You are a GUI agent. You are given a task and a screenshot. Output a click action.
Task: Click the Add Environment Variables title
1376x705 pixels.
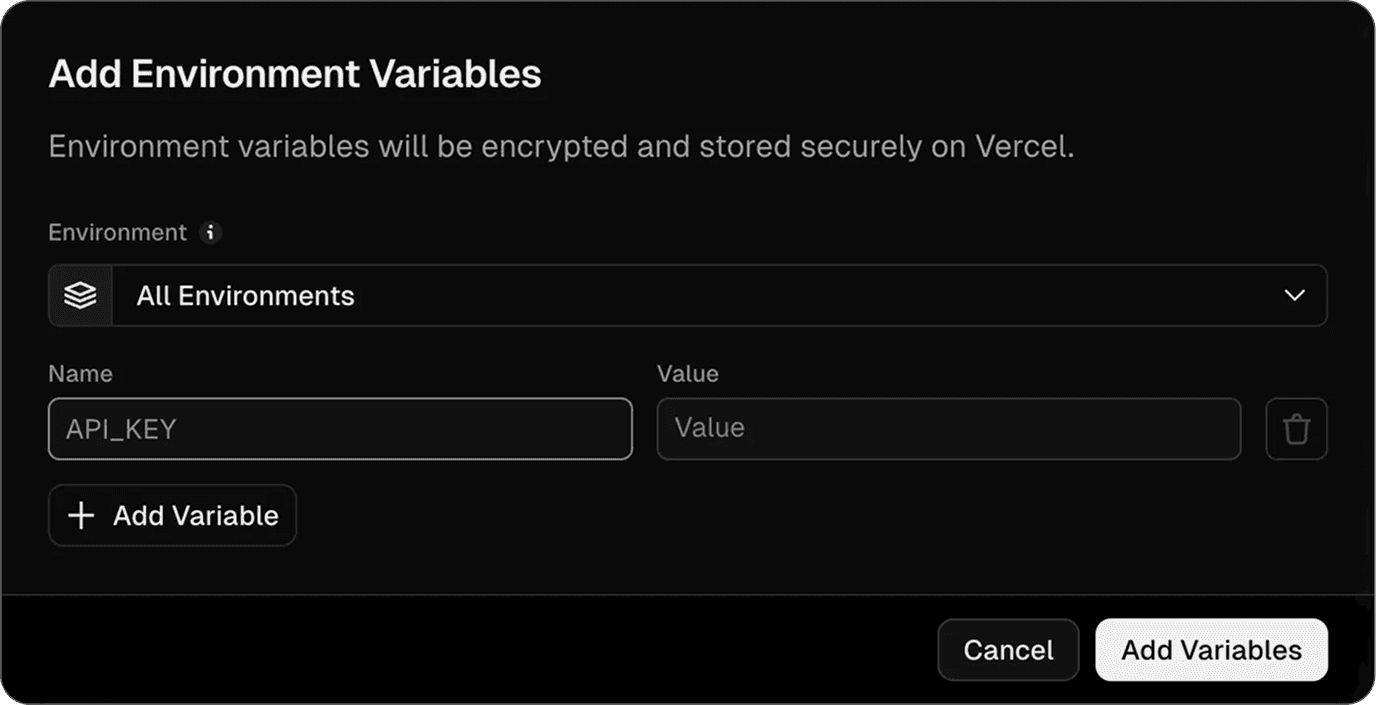point(294,73)
